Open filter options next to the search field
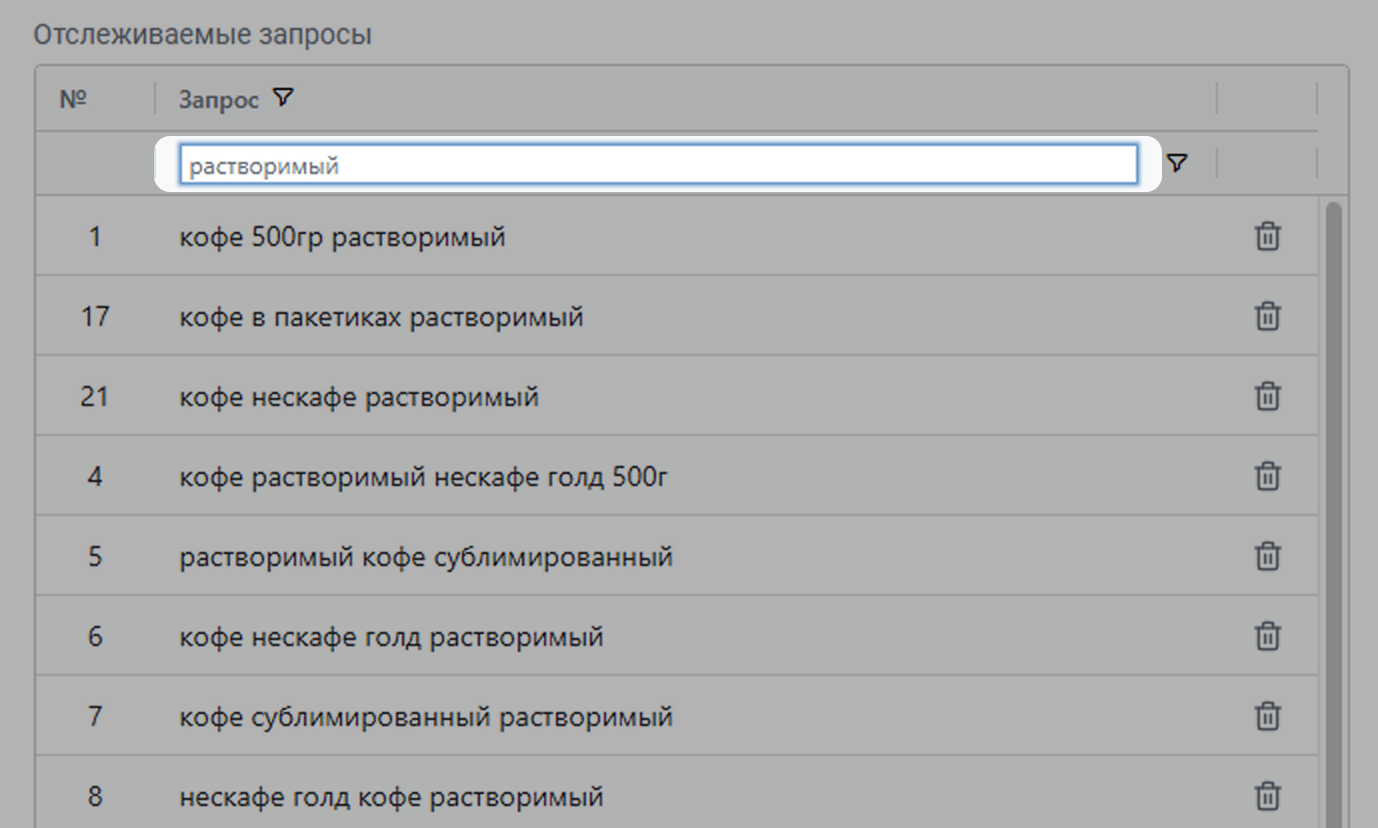This screenshot has height=828, width=1378. click(x=1177, y=163)
